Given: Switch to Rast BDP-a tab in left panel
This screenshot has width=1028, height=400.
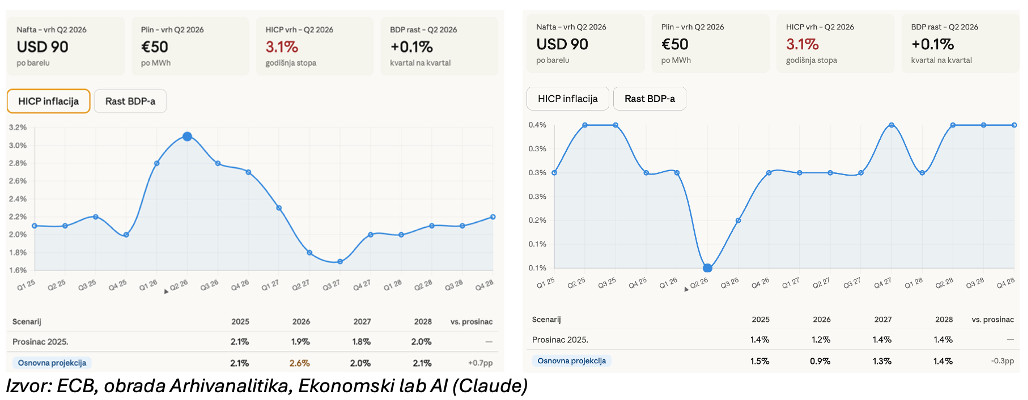Looking at the screenshot, I should tap(131, 101).
